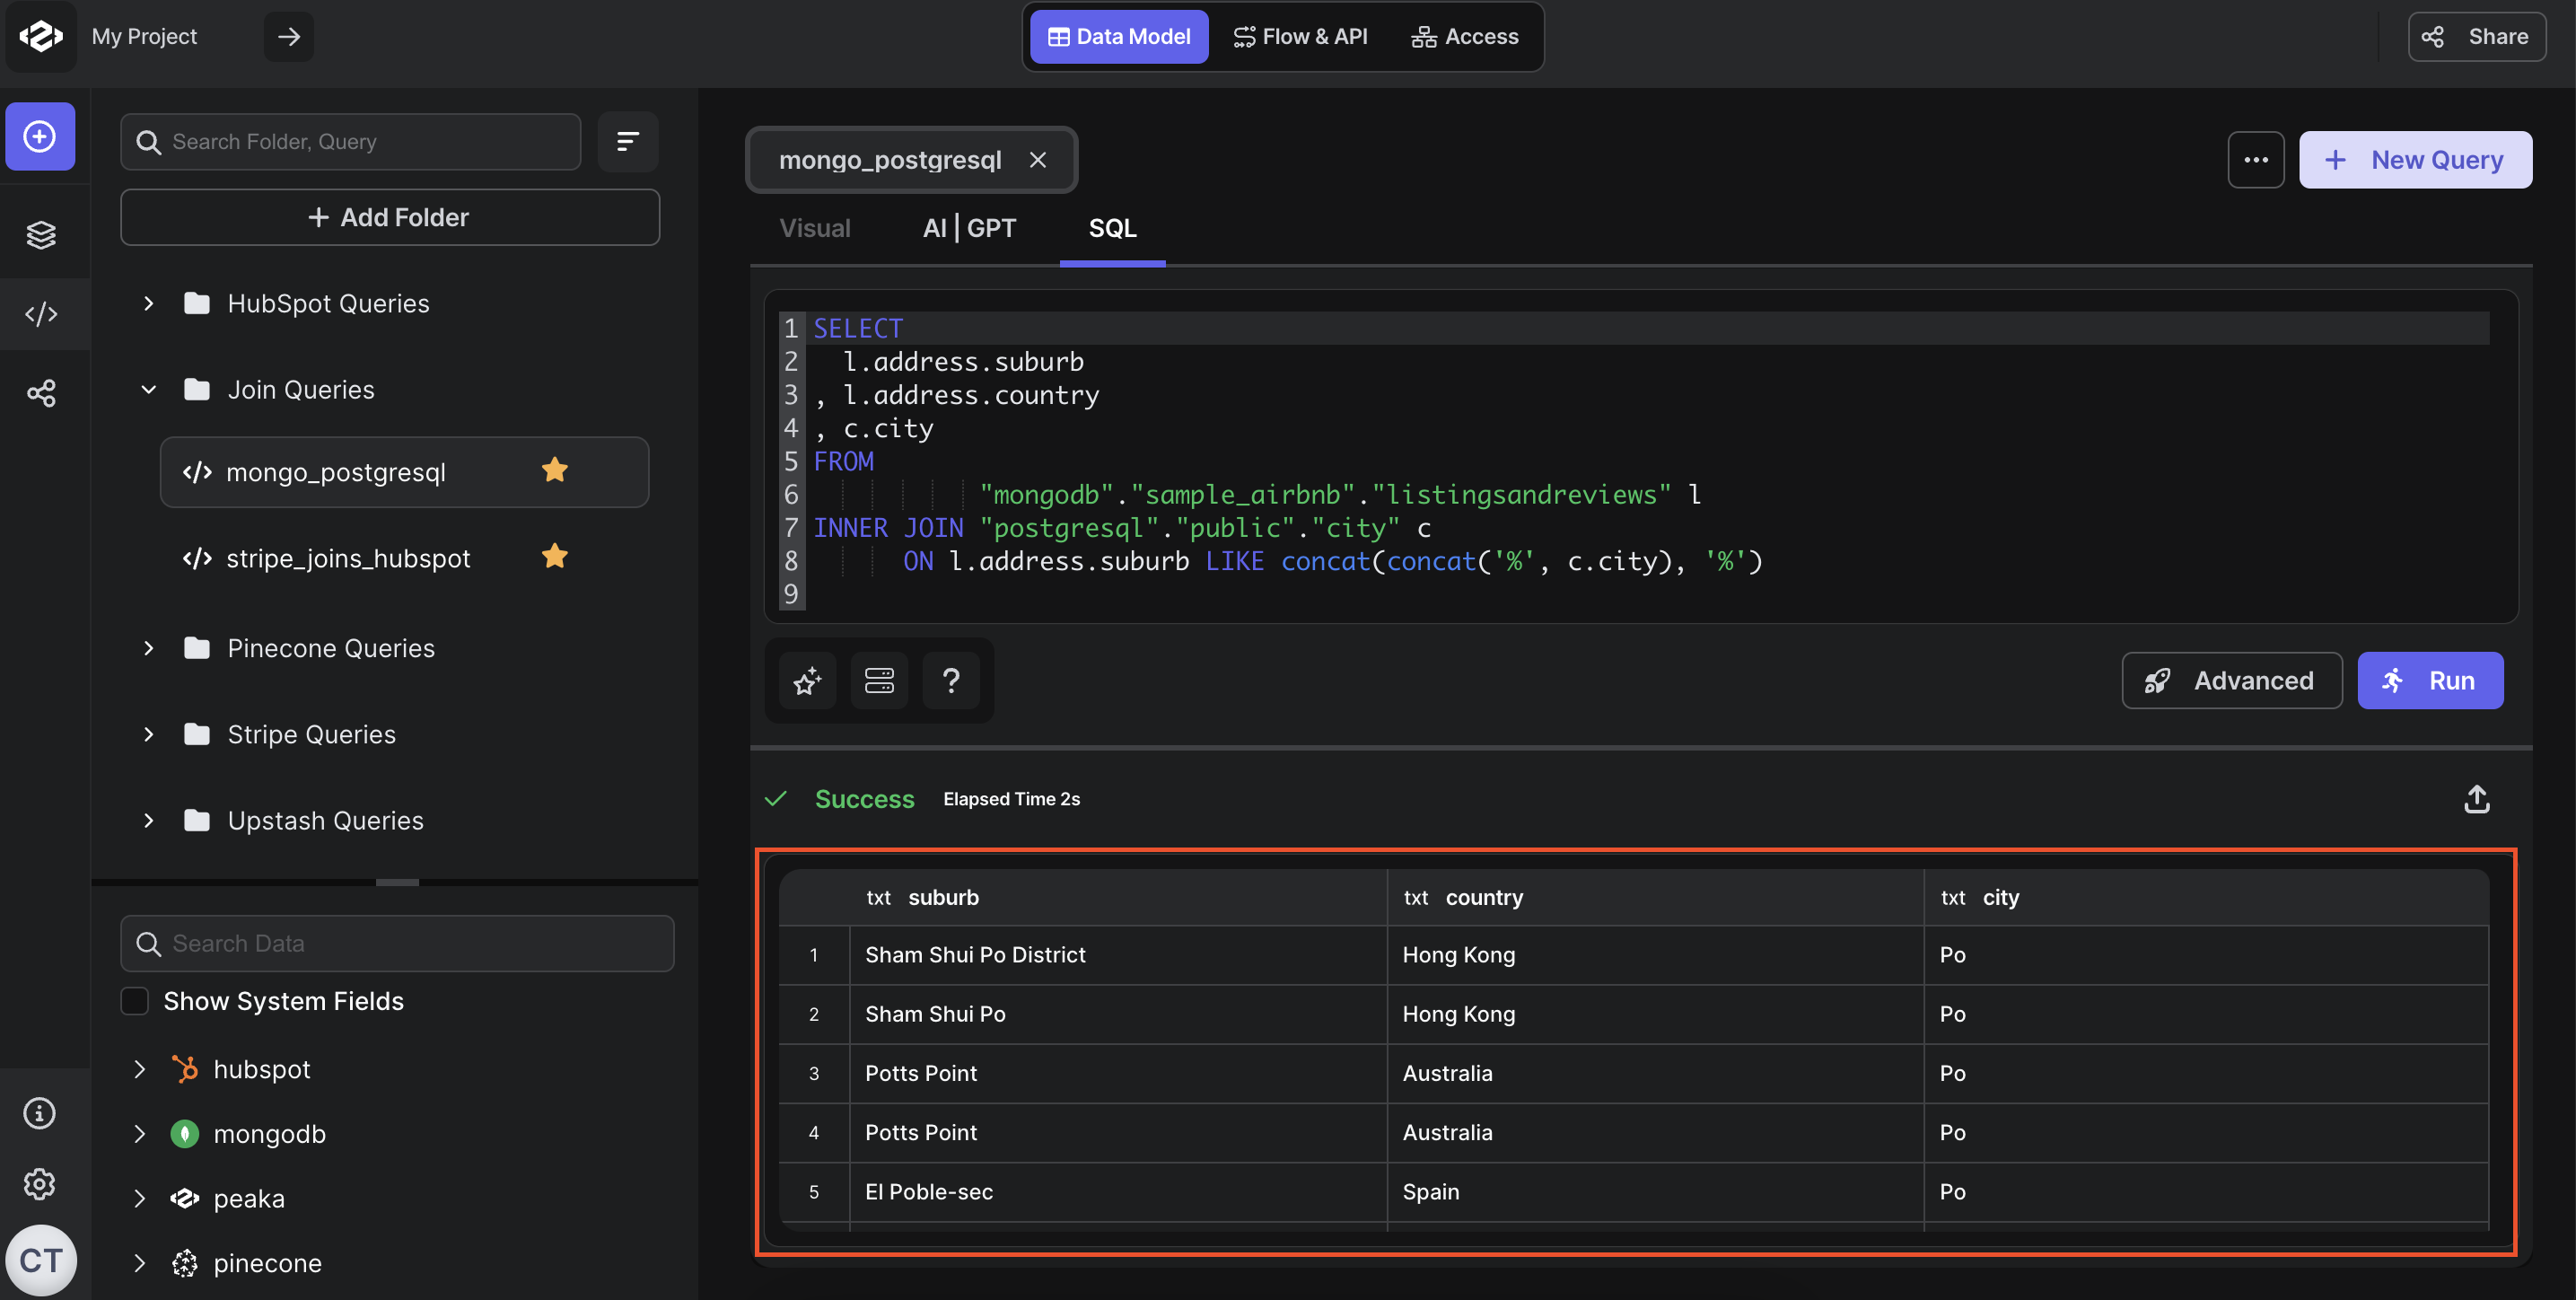This screenshot has height=1300, width=2576.
Task: Expand the HubSpot Queries folder
Action: pyautogui.click(x=148, y=303)
